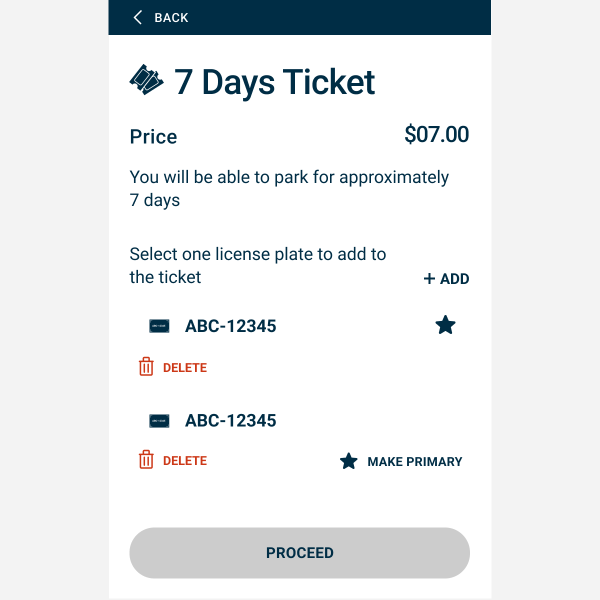This screenshot has height=600, width=600.
Task: Click the $07.00 price amount
Action: click(x=436, y=134)
